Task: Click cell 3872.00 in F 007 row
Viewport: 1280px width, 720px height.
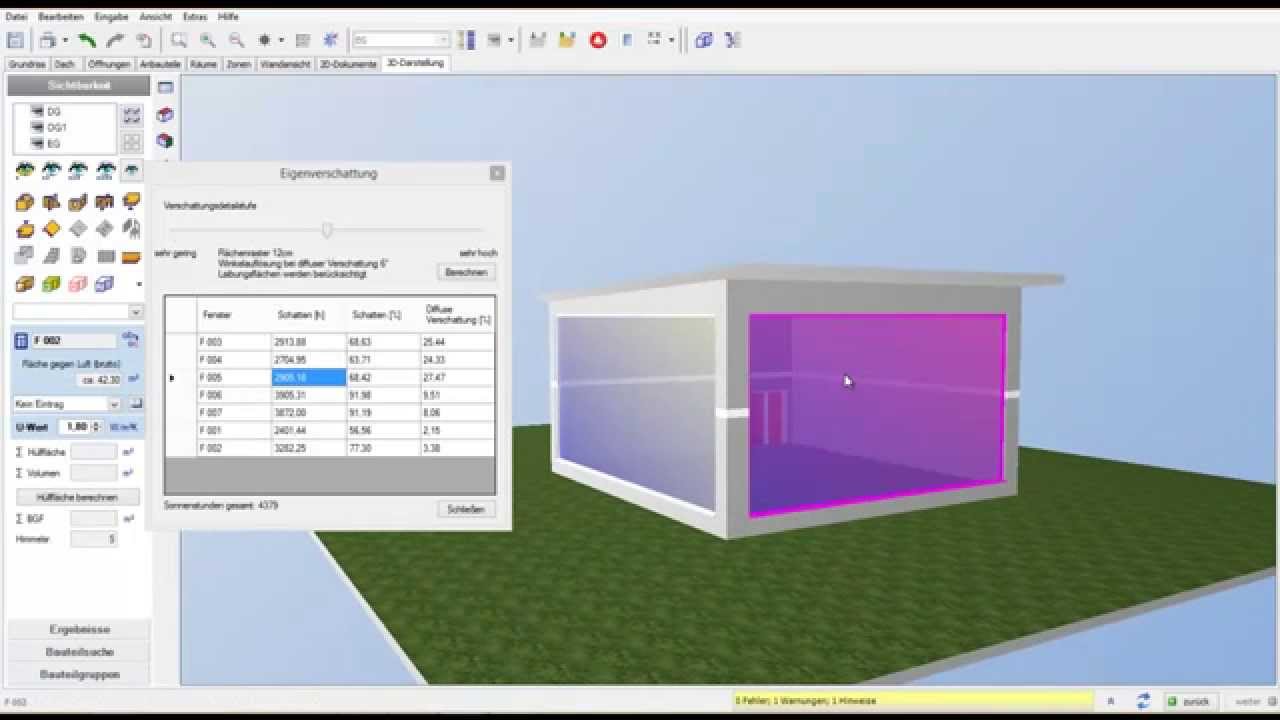Action: (x=309, y=413)
